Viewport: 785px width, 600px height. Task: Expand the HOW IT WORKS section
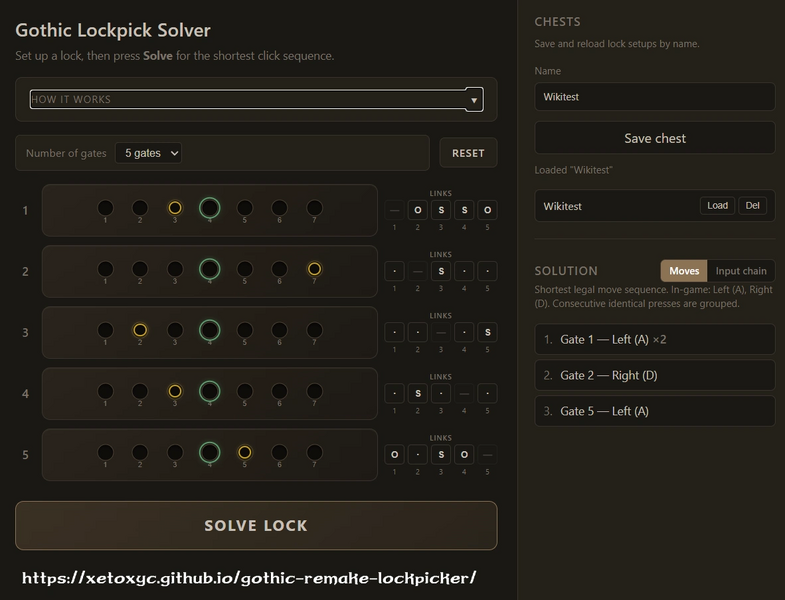click(256, 99)
